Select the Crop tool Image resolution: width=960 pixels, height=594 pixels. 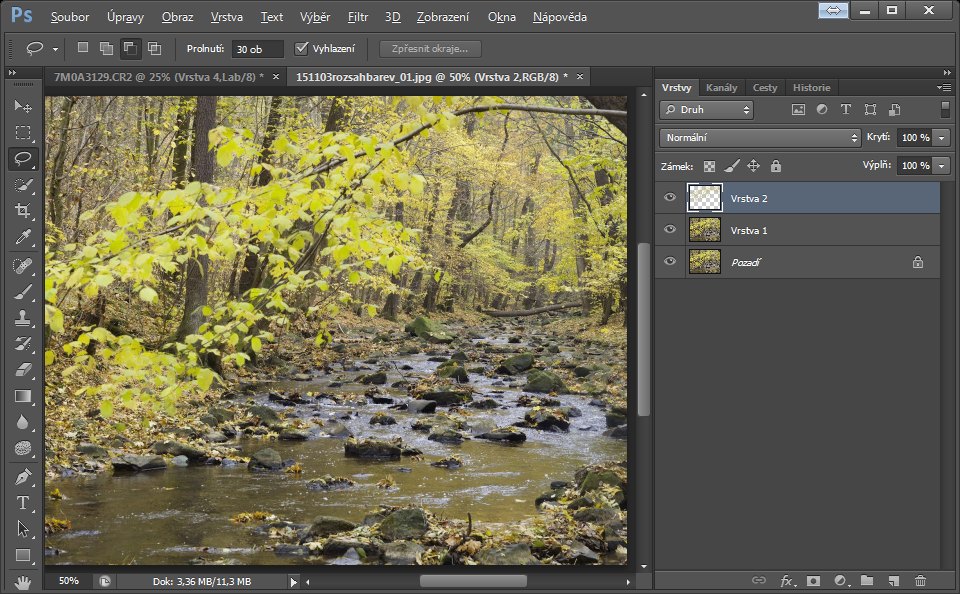(23, 210)
